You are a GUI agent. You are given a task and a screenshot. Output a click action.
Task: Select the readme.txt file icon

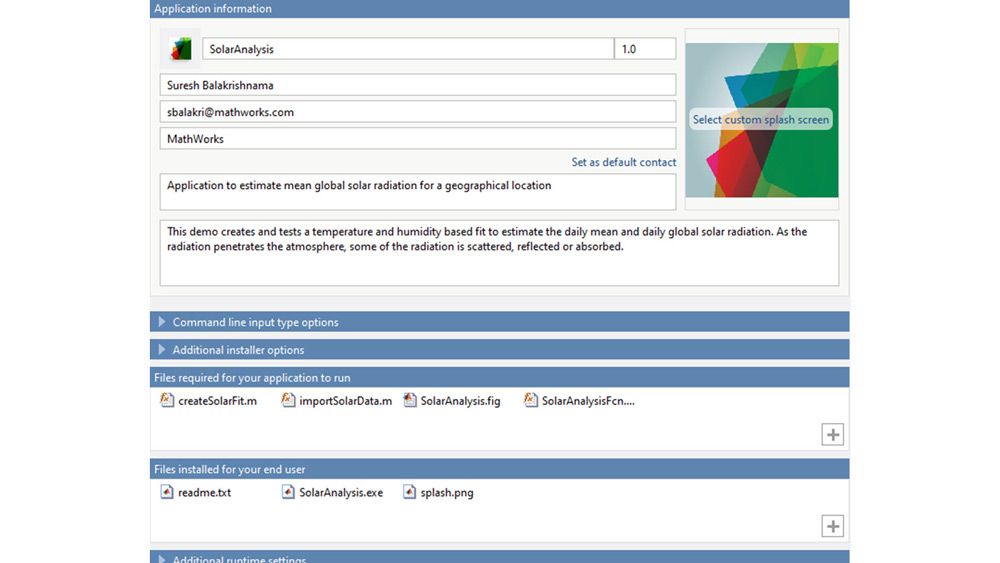(x=167, y=492)
